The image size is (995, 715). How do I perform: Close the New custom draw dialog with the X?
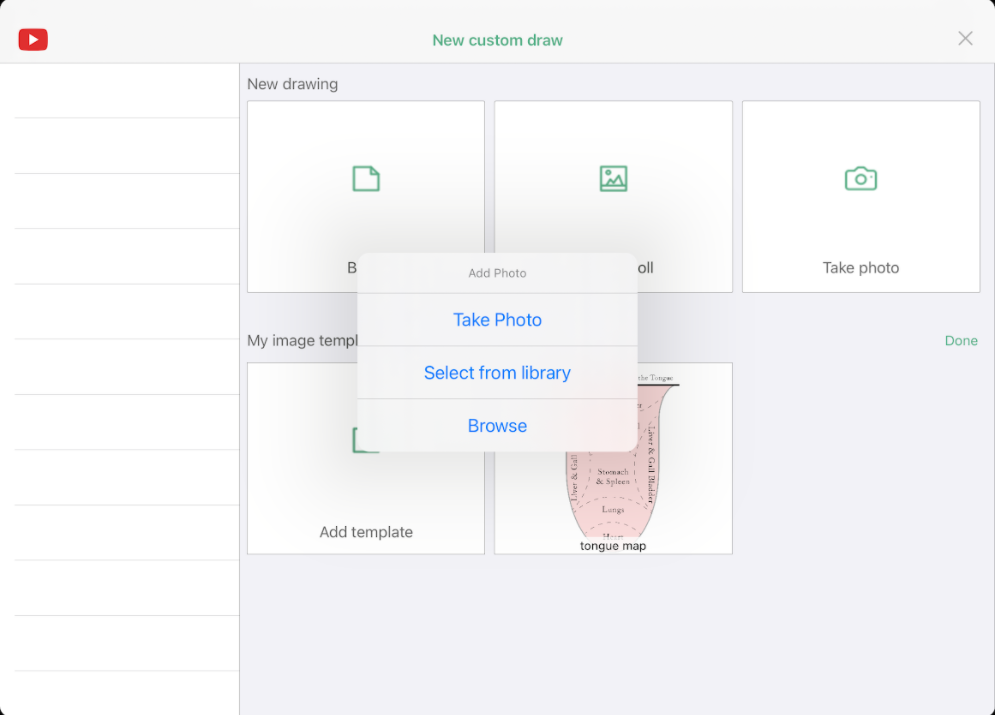click(x=964, y=38)
